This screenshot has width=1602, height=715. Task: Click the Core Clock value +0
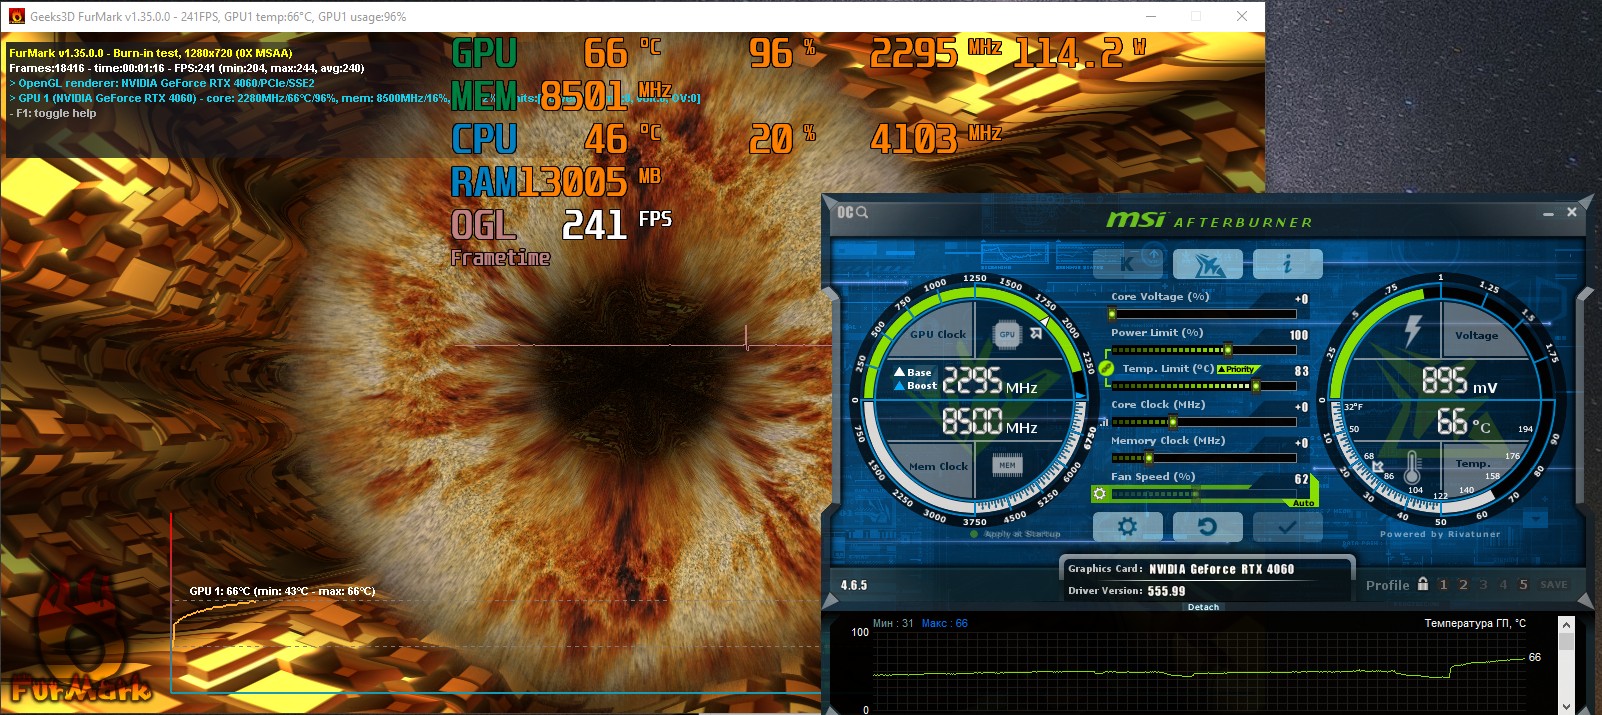pyautogui.click(x=1301, y=407)
